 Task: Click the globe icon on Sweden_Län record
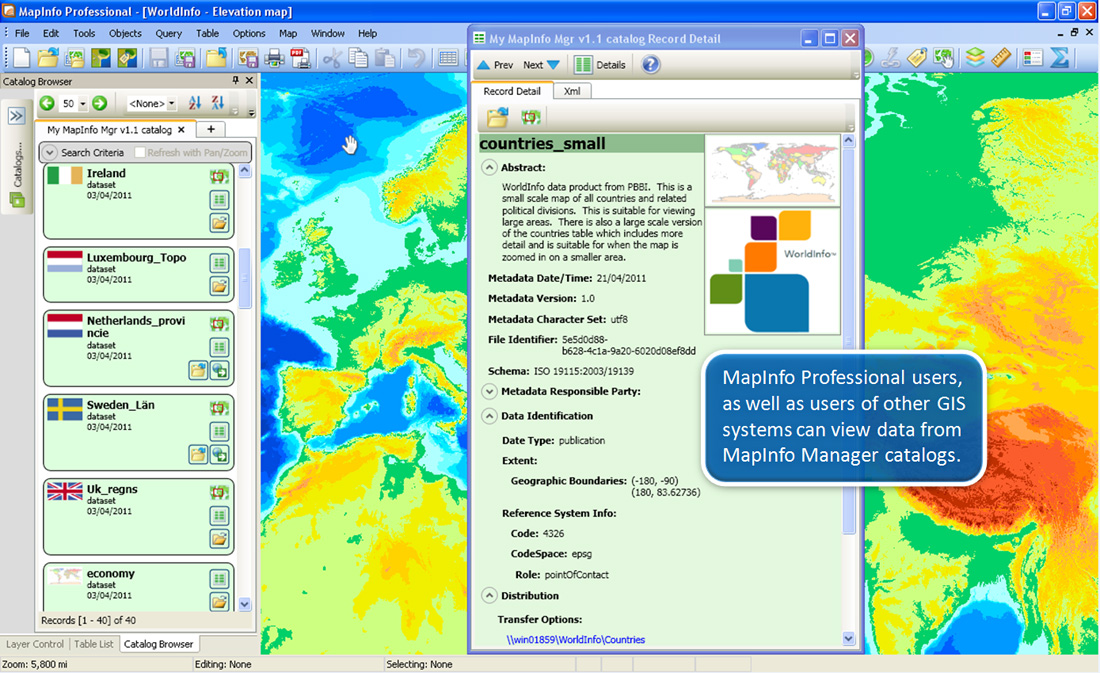[x=220, y=455]
